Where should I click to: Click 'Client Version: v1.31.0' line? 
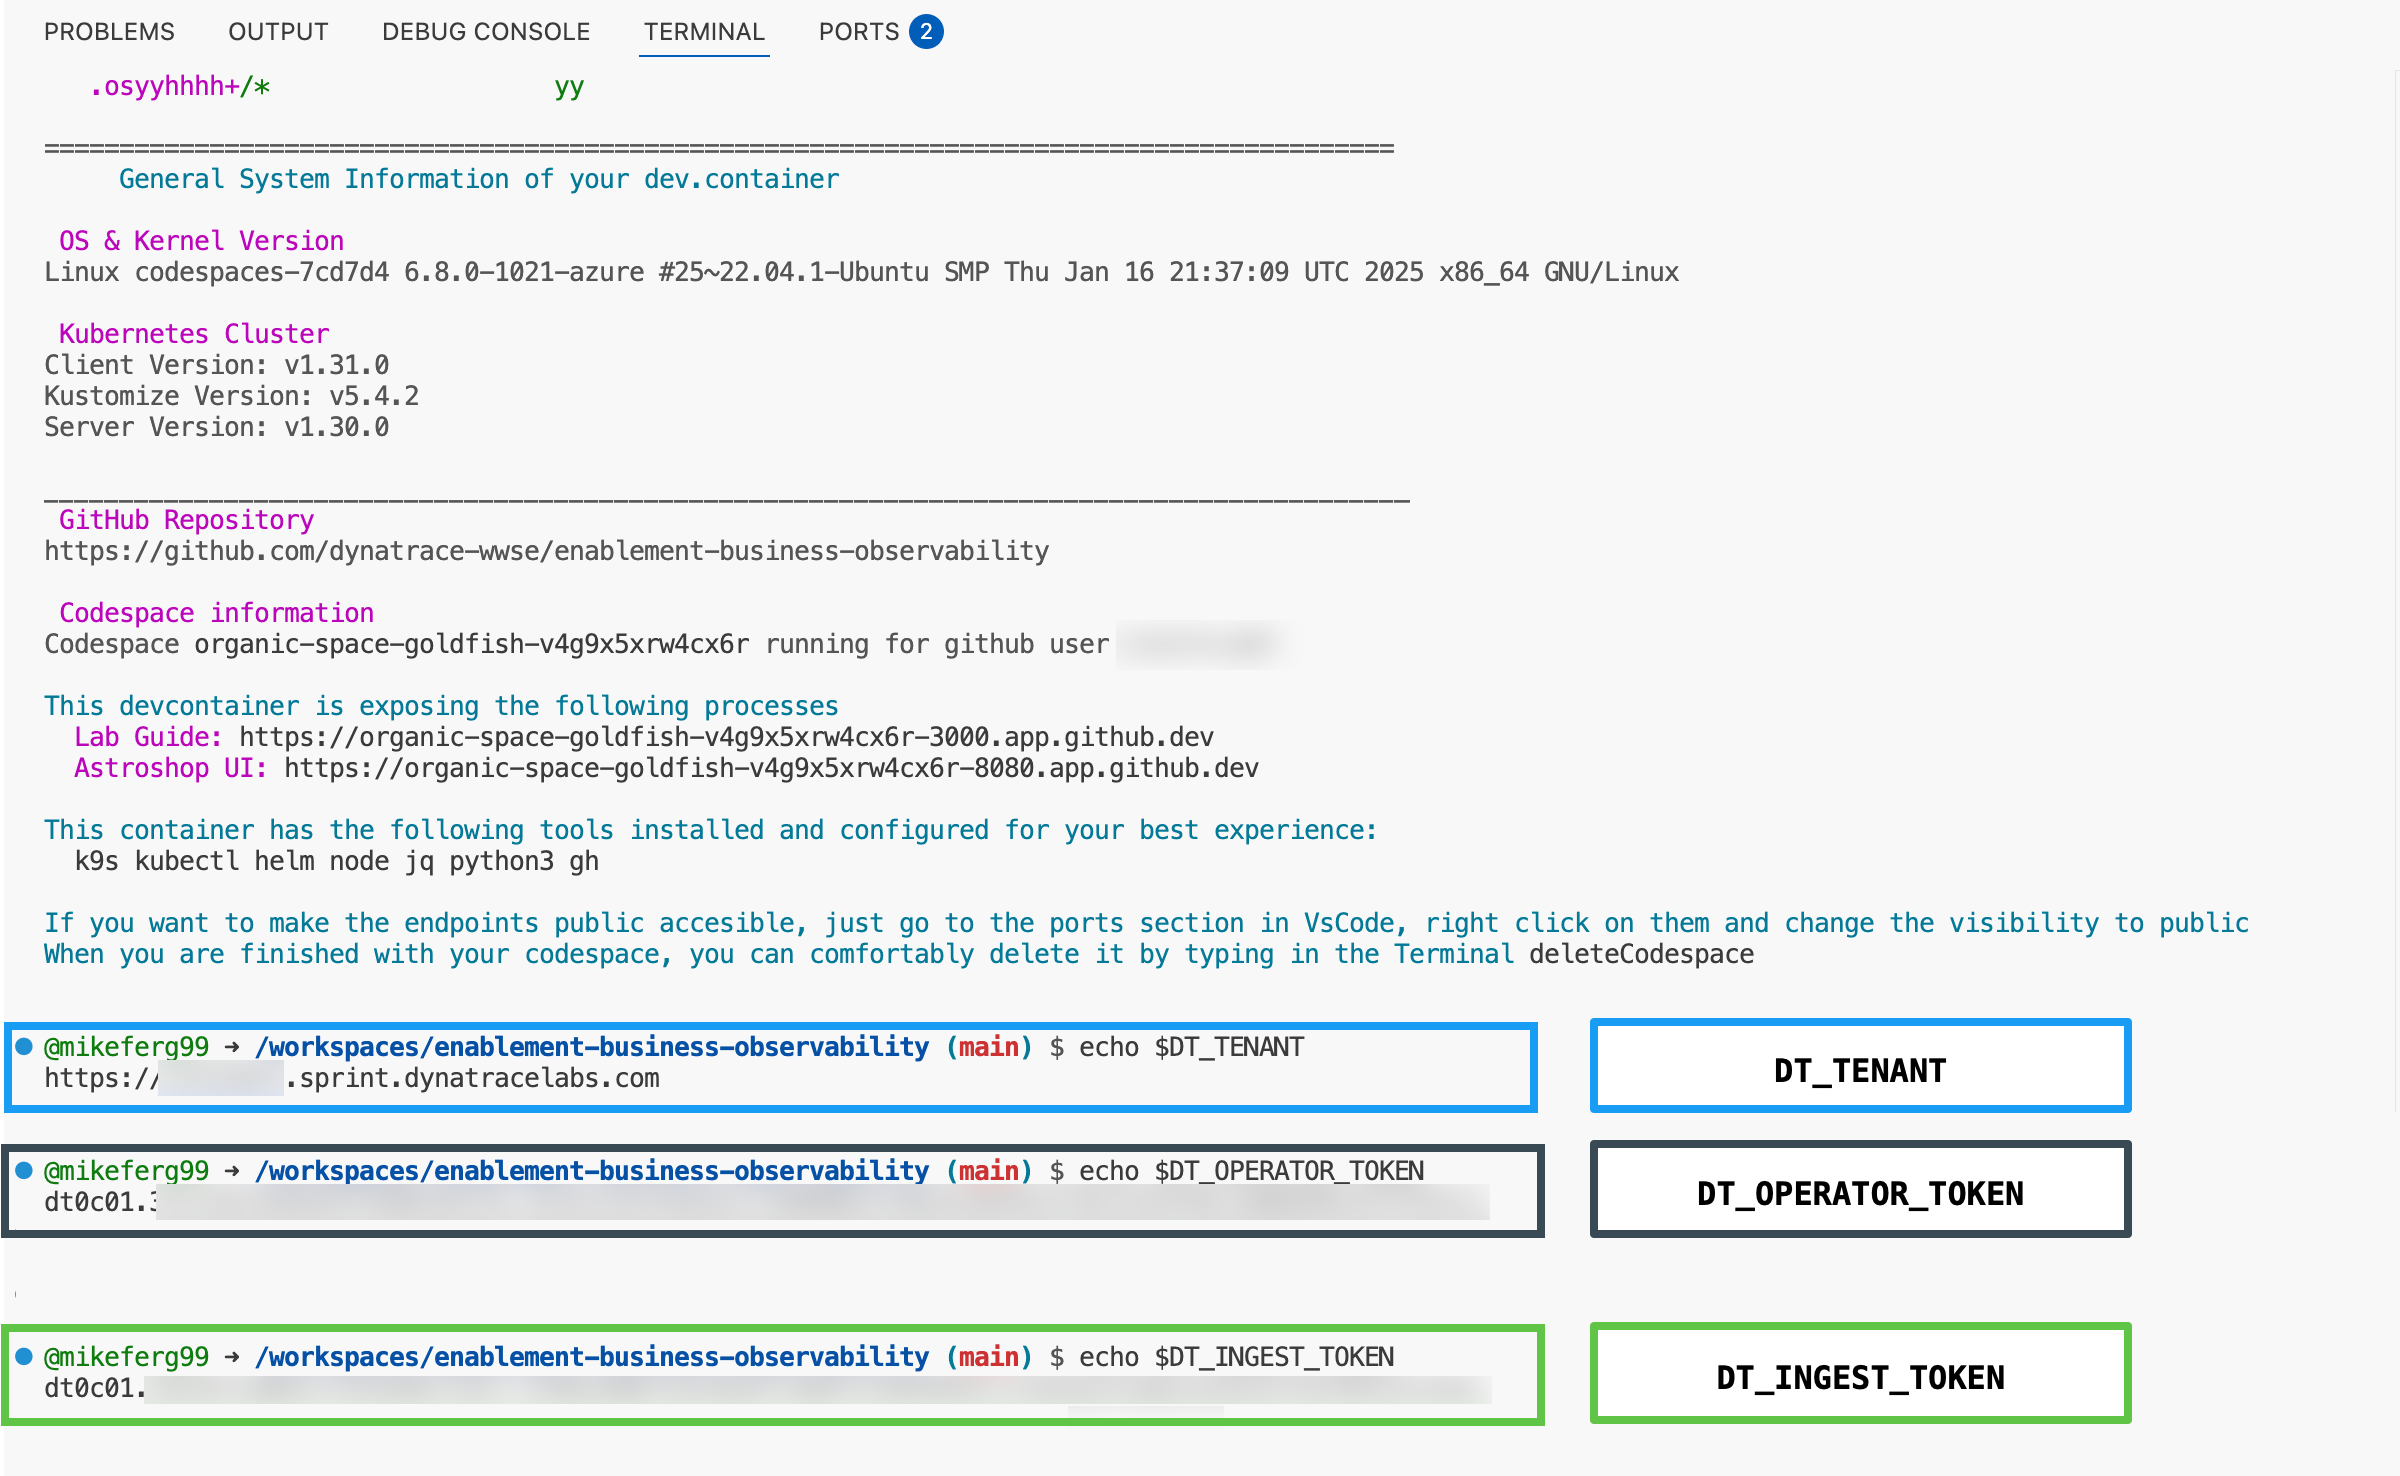pos(216,365)
